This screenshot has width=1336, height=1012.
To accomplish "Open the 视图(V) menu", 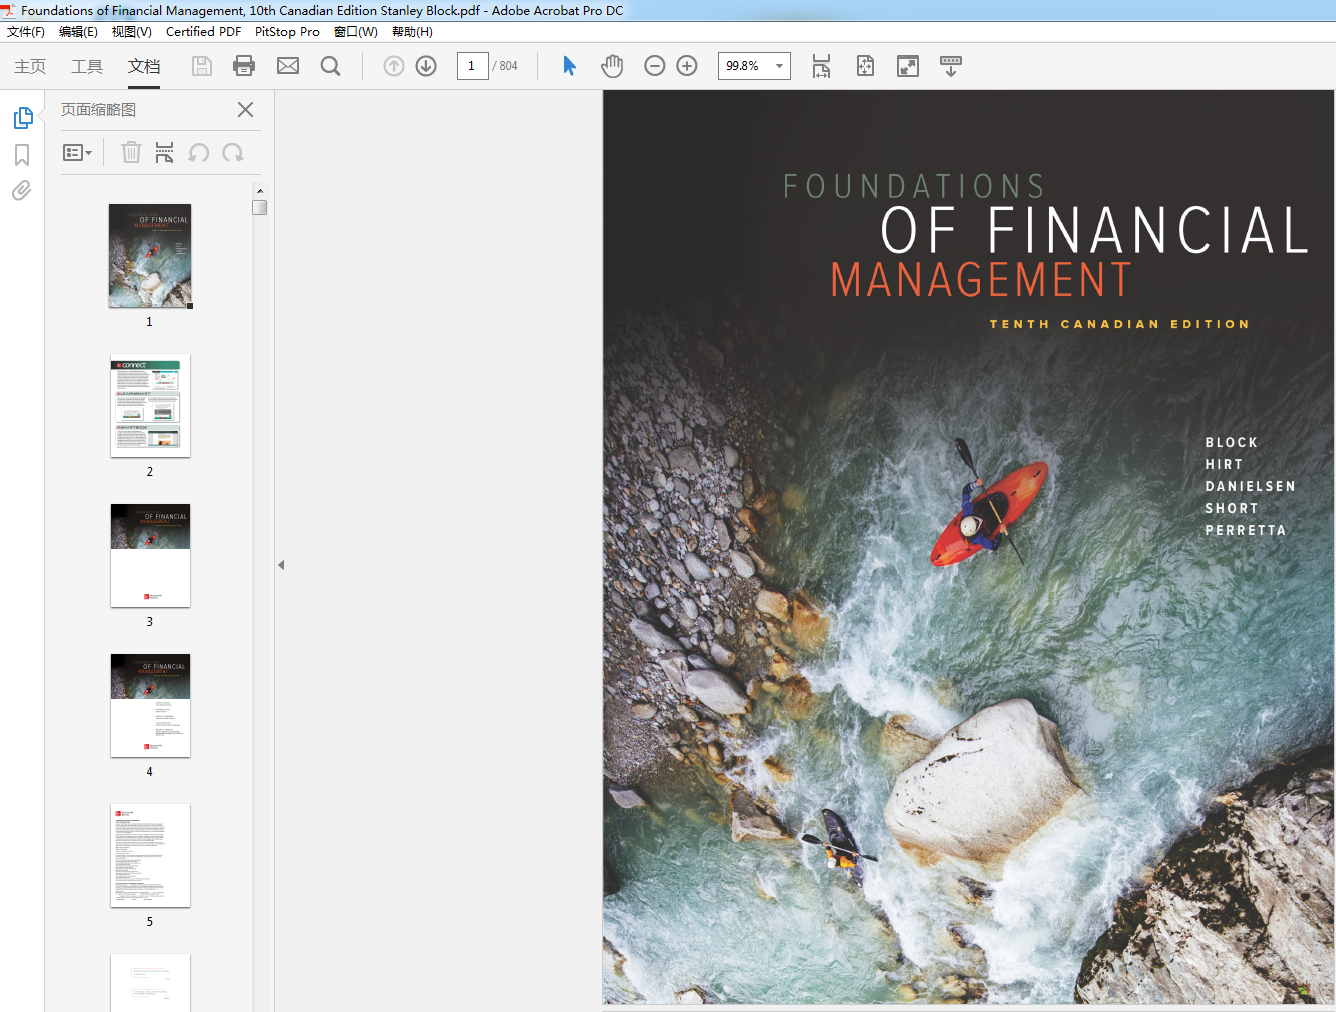I will [x=132, y=32].
